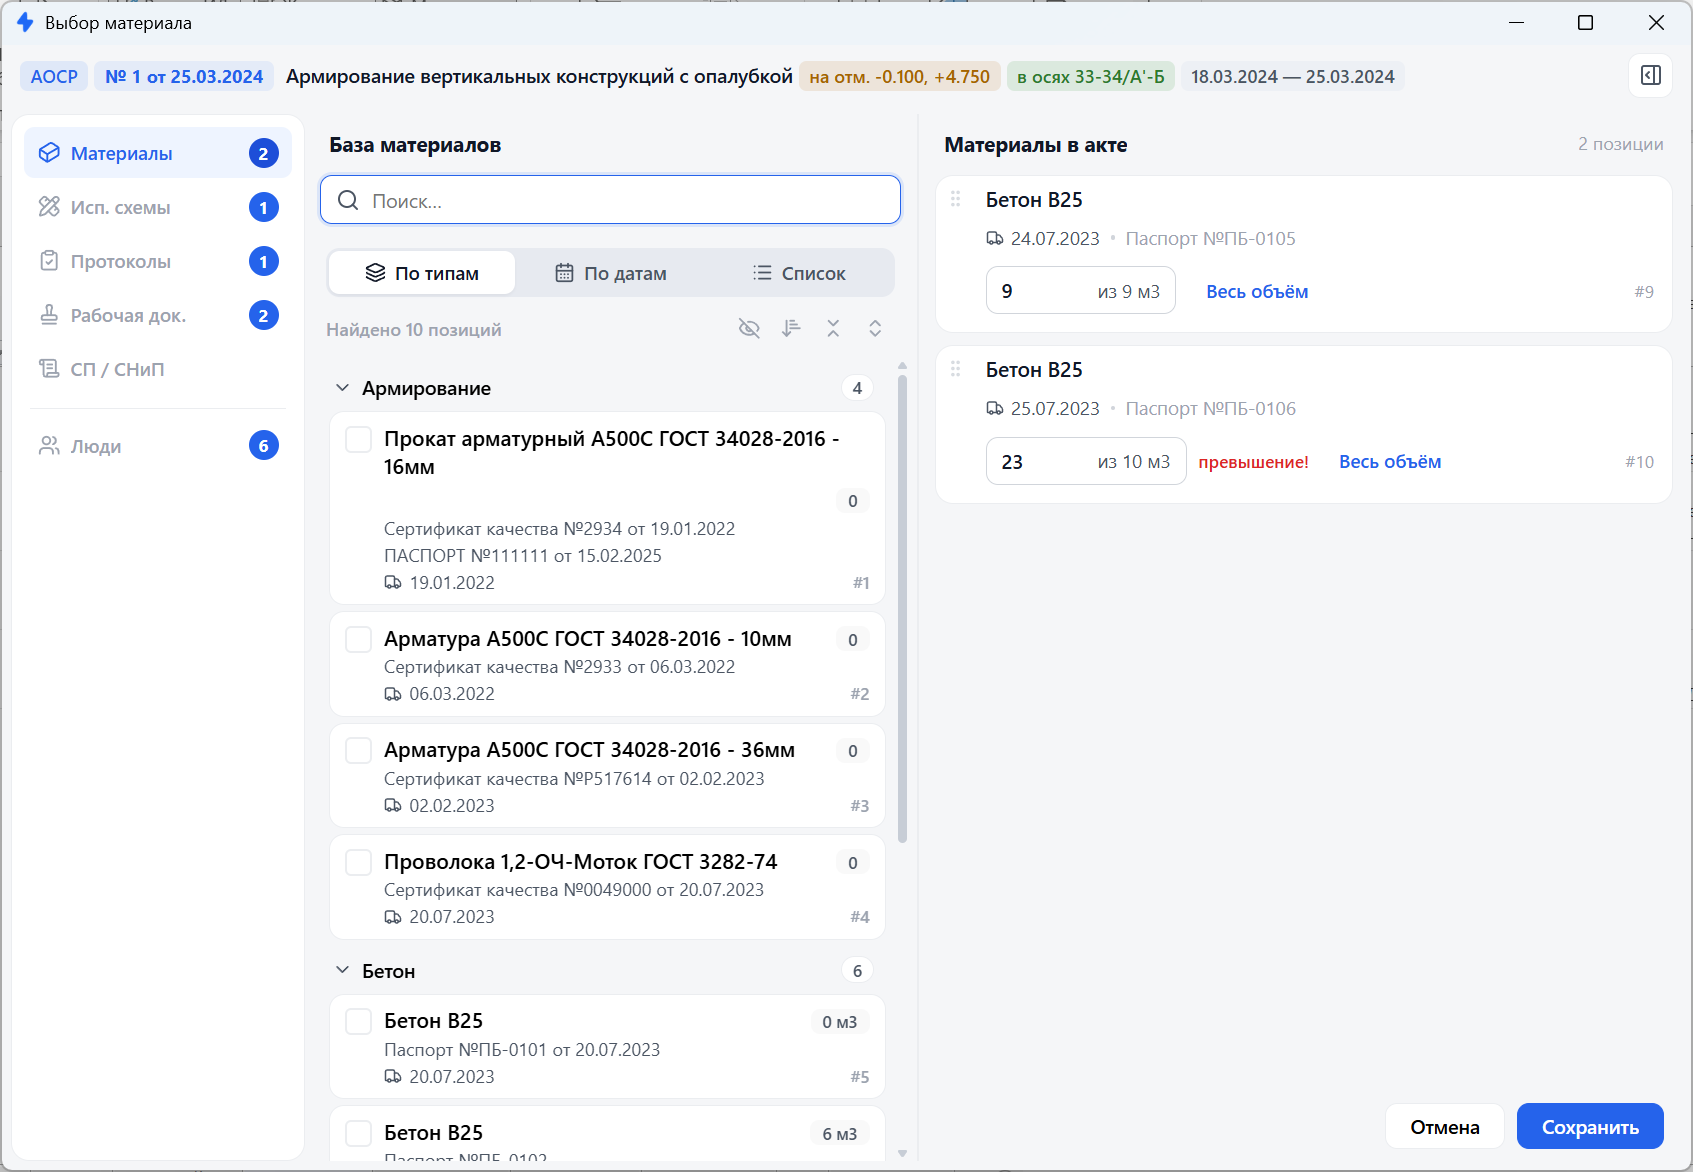Image resolution: width=1693 pixels, height=1172 pixels.
Task: Check Арматура A500C 10мм checkbox
Action: (358, 639)
